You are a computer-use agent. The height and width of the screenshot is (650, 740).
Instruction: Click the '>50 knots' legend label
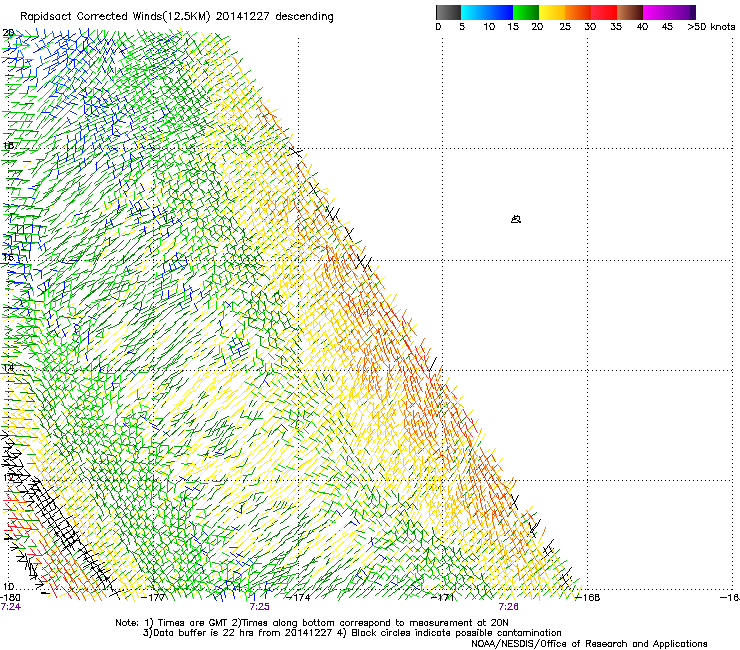pyautogui.click(x=711, y=27)
